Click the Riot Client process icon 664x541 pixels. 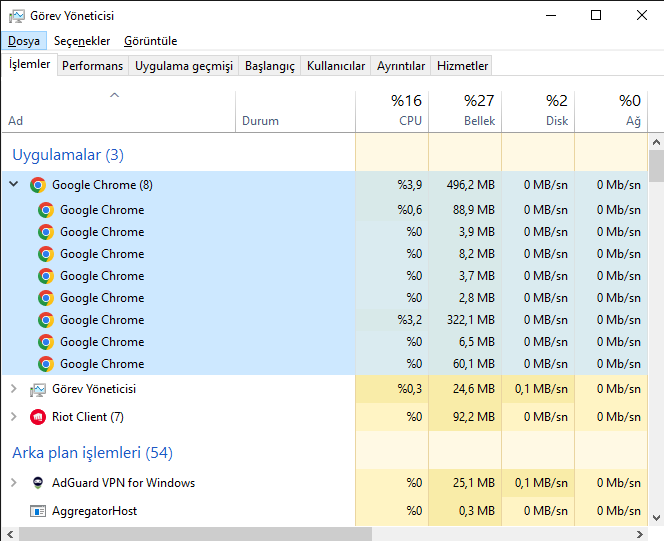(x=38, y=417)
